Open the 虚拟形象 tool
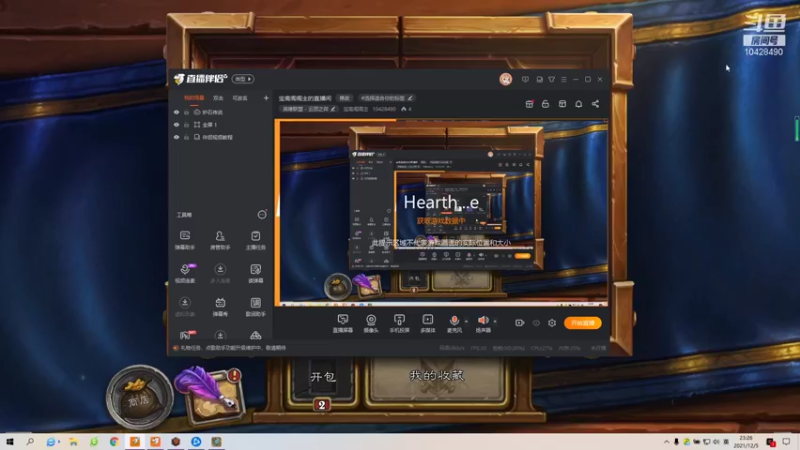Viewport: 800px width, 450px height. click(x=185, y=307)
